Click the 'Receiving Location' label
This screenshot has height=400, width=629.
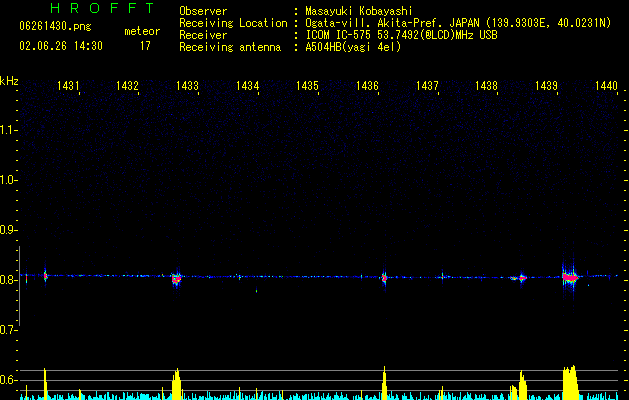pos(233,23)
